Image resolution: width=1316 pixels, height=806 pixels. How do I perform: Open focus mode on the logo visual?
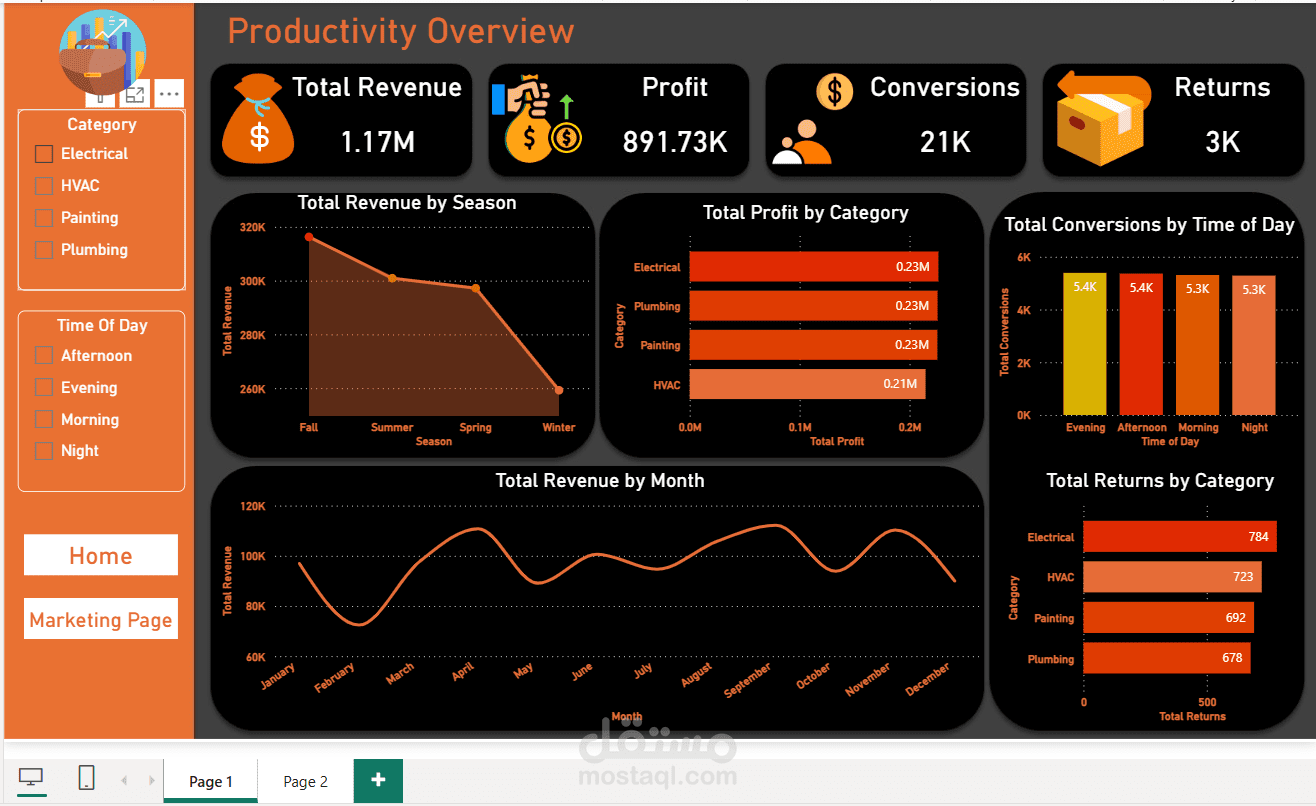pyautogui.click(x=135, y=94)
